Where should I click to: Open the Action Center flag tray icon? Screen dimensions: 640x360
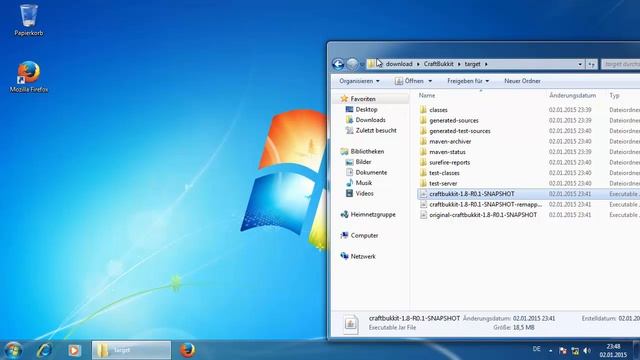563,351
